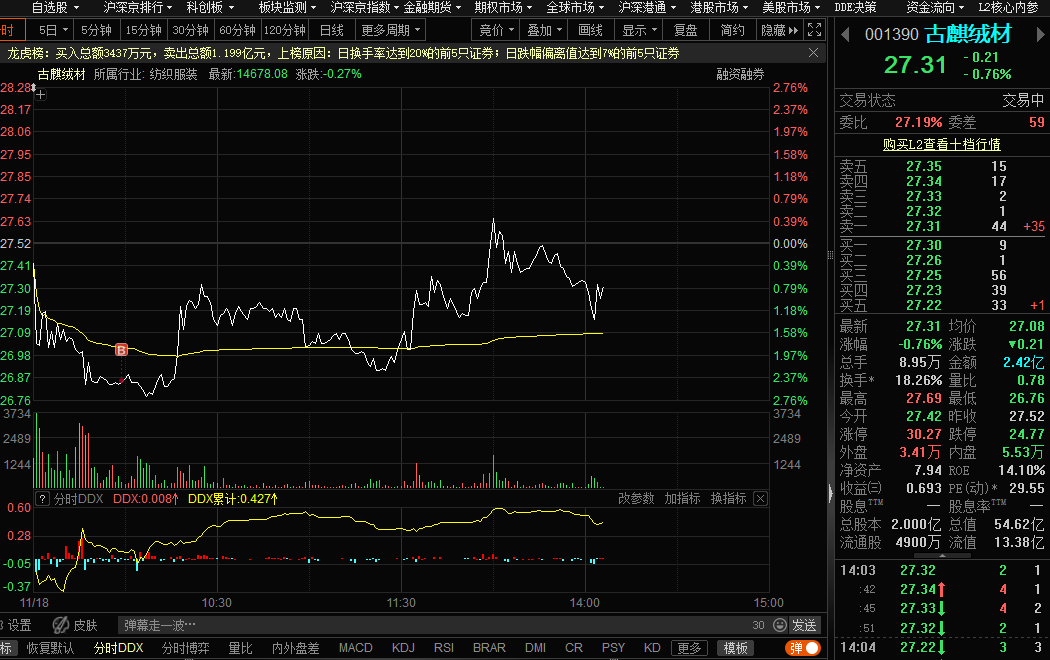This screenshot has height=660, width=1050.
Task: Click 发送 to send danmaku
Action: pyautogui.click(x=804, y=625)
